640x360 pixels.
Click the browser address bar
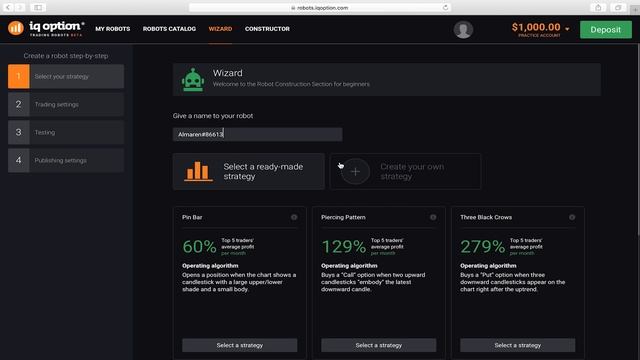coord(320,7)
